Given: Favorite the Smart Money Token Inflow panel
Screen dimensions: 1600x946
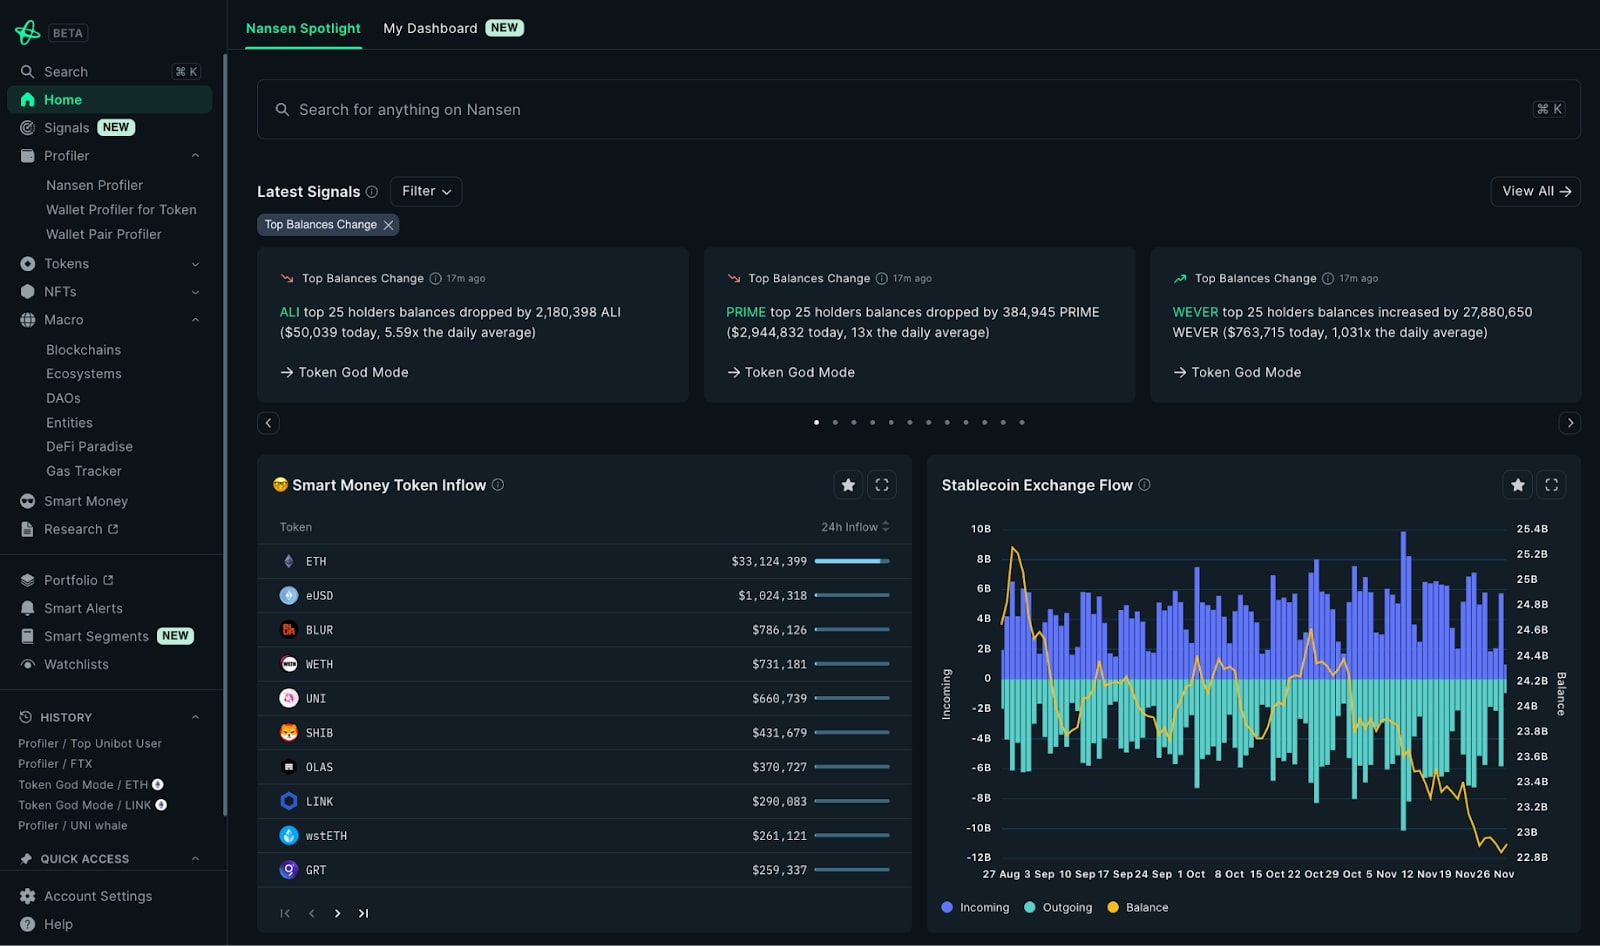Looking at the screenshot, I should (848, 484).
